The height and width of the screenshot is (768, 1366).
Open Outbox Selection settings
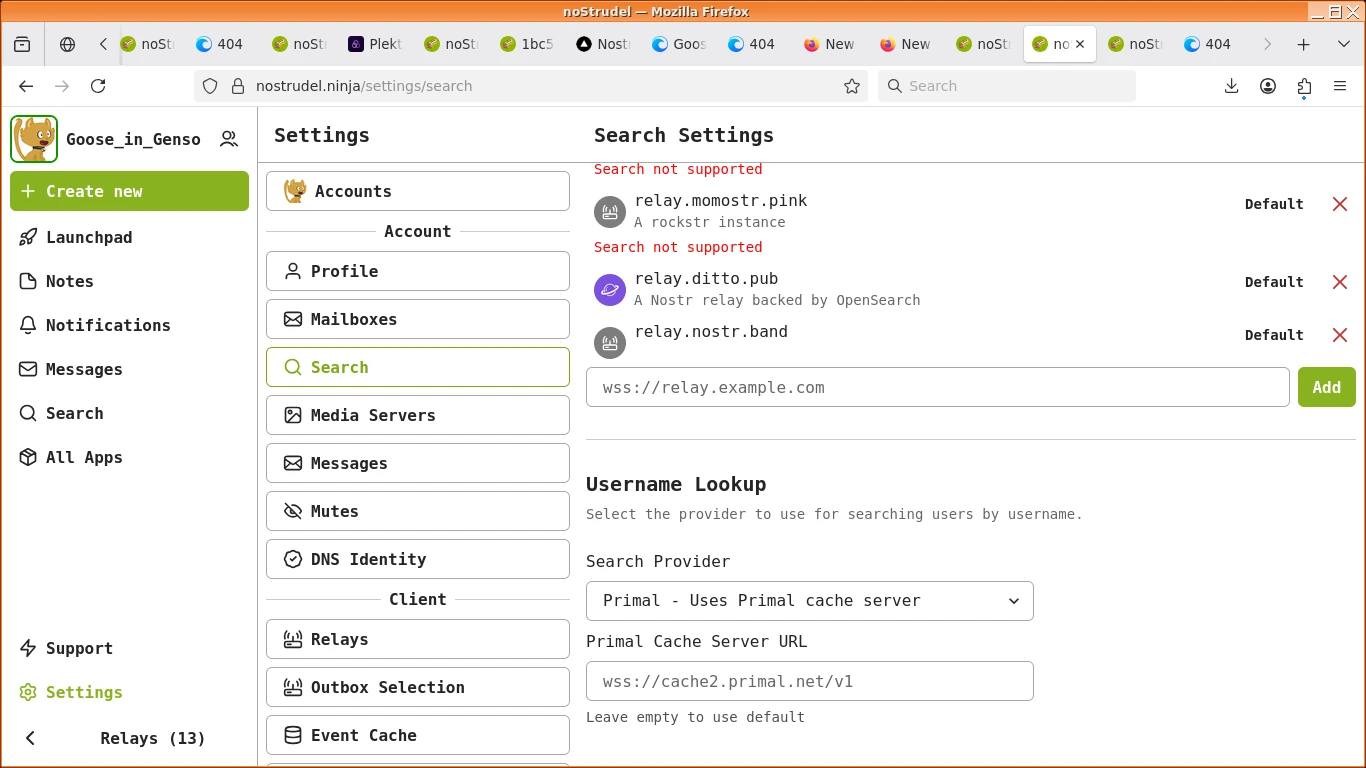418,687
